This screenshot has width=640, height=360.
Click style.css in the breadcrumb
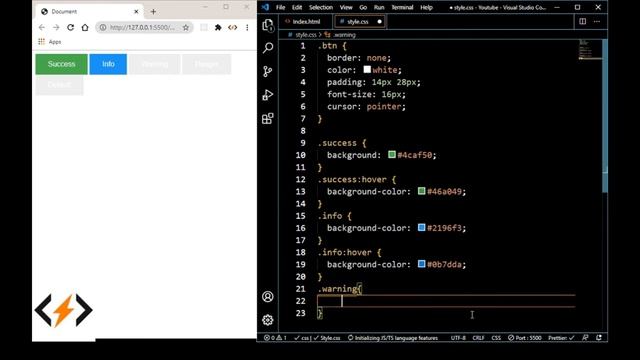[x=305, y=35]
